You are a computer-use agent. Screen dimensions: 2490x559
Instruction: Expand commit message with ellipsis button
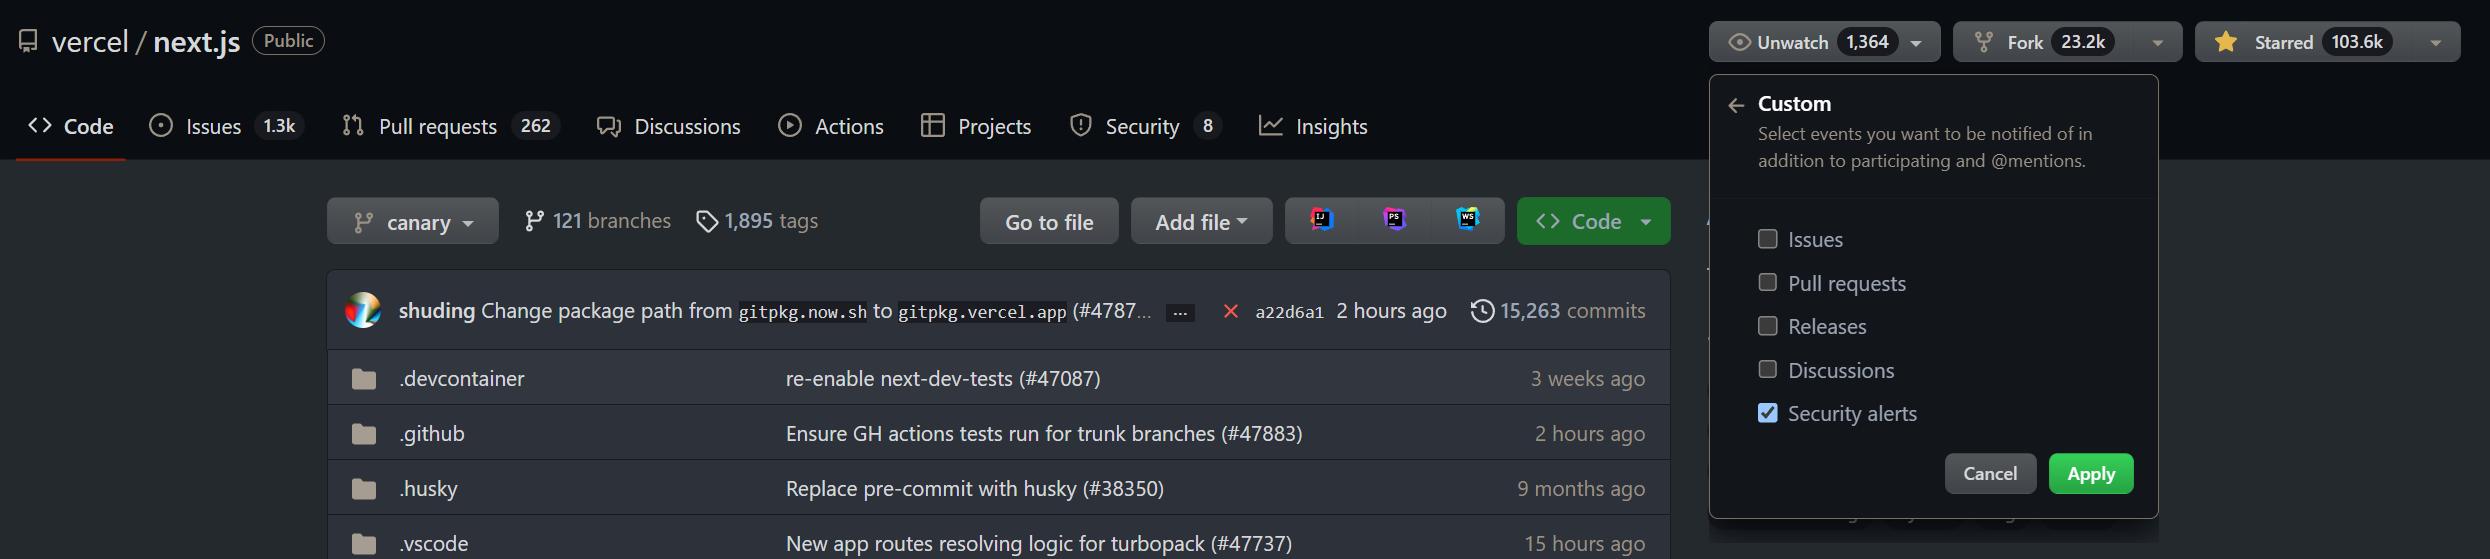(x=1180, y=313)
